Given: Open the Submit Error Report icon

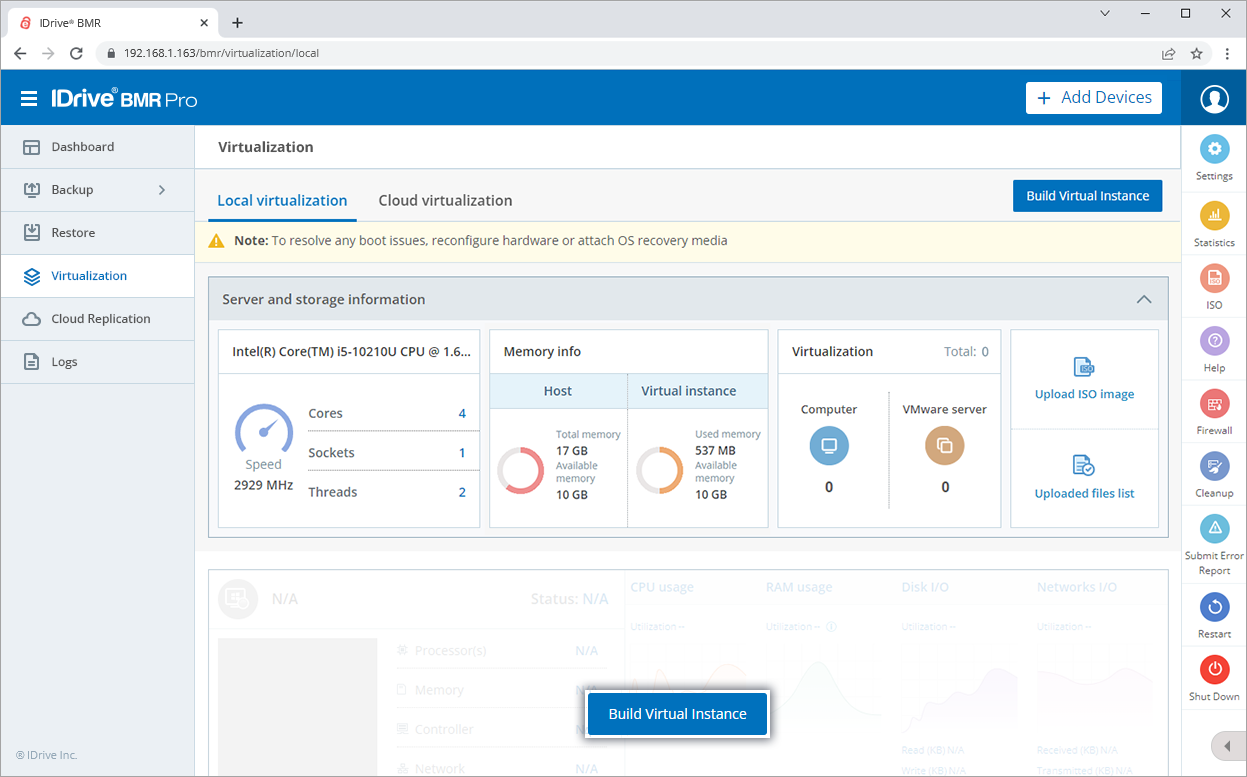Looking at the screenshot, I should click(1214, 528).
